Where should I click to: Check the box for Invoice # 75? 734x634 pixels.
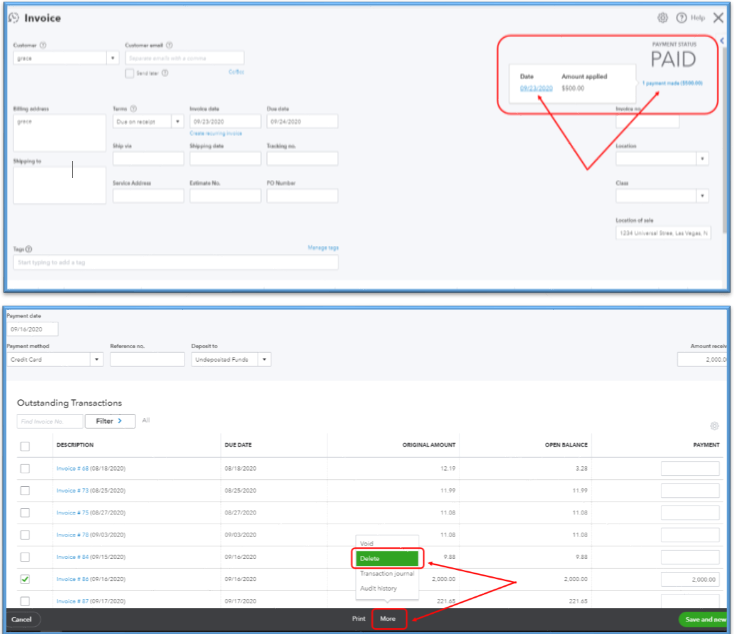25,512
